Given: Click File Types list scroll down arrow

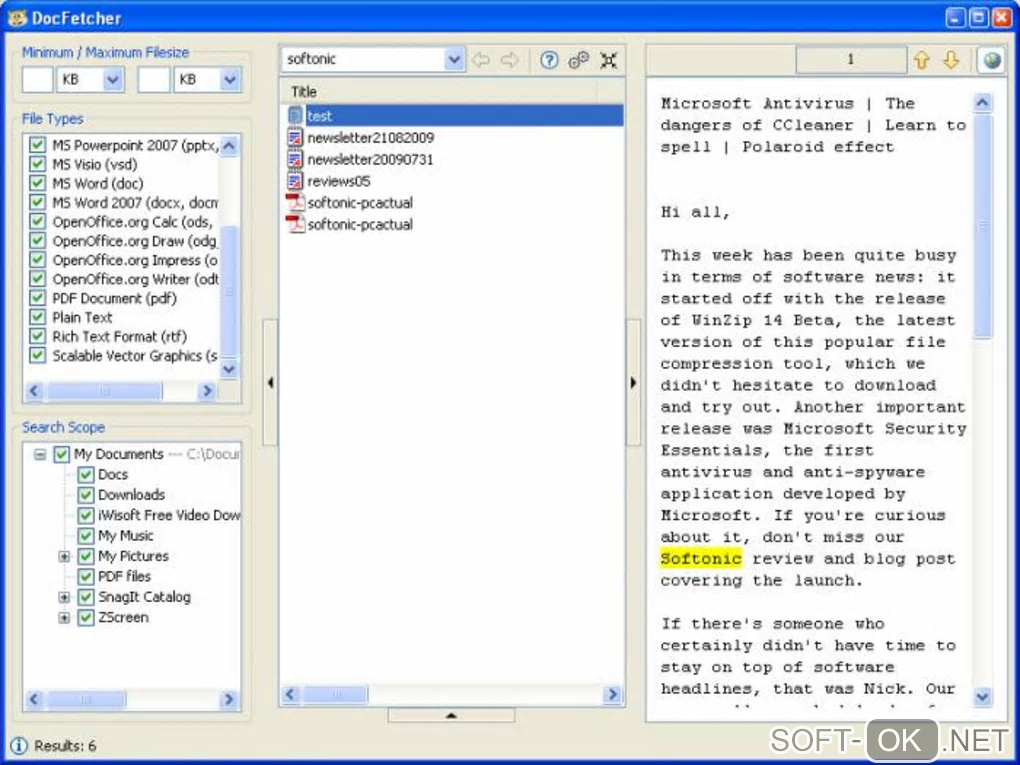Looking at the screenshot, I should [x=229, y=369].
